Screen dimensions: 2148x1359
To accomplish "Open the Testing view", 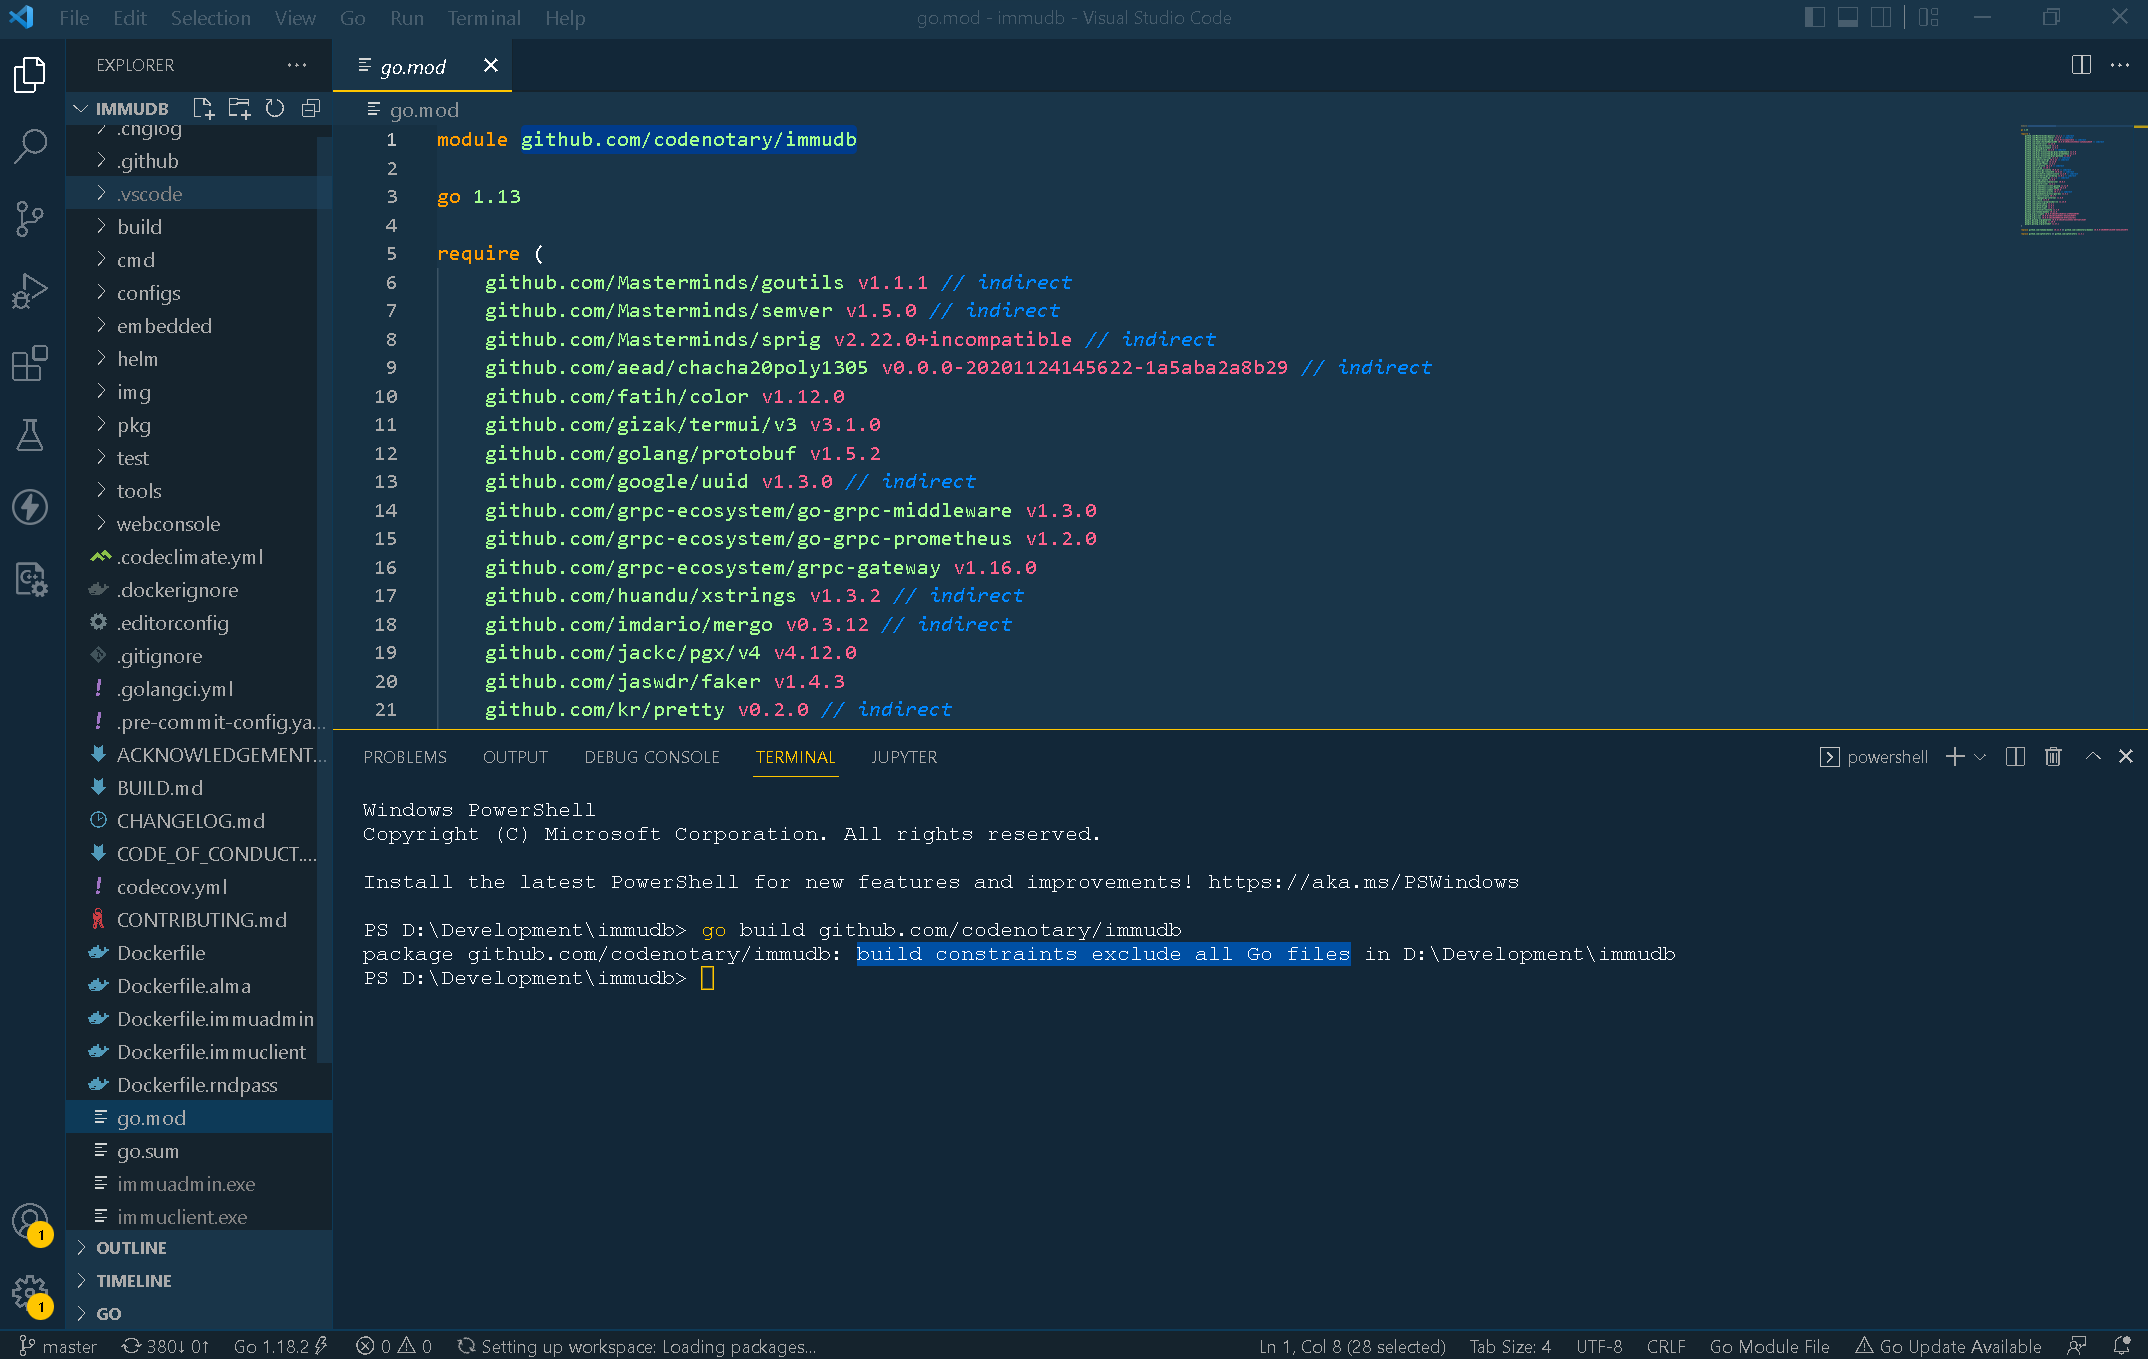I will [x=31, y=435].
